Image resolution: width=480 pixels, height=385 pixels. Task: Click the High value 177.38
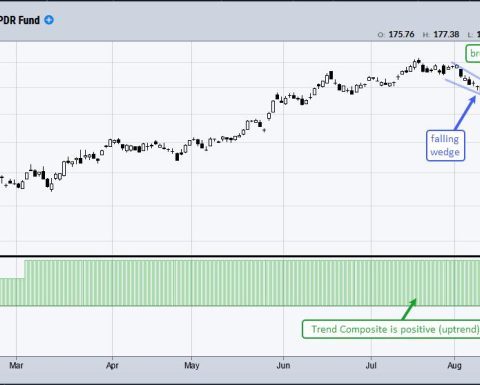[x=446, y=34]
